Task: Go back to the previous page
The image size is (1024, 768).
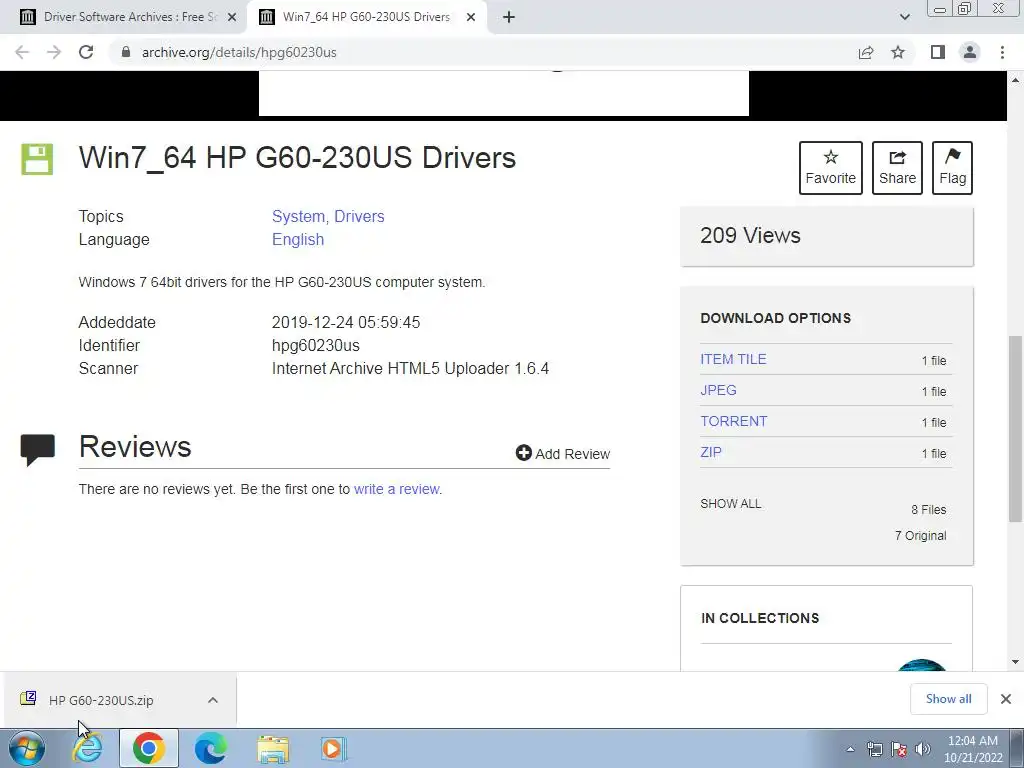Action: point(22,52)
